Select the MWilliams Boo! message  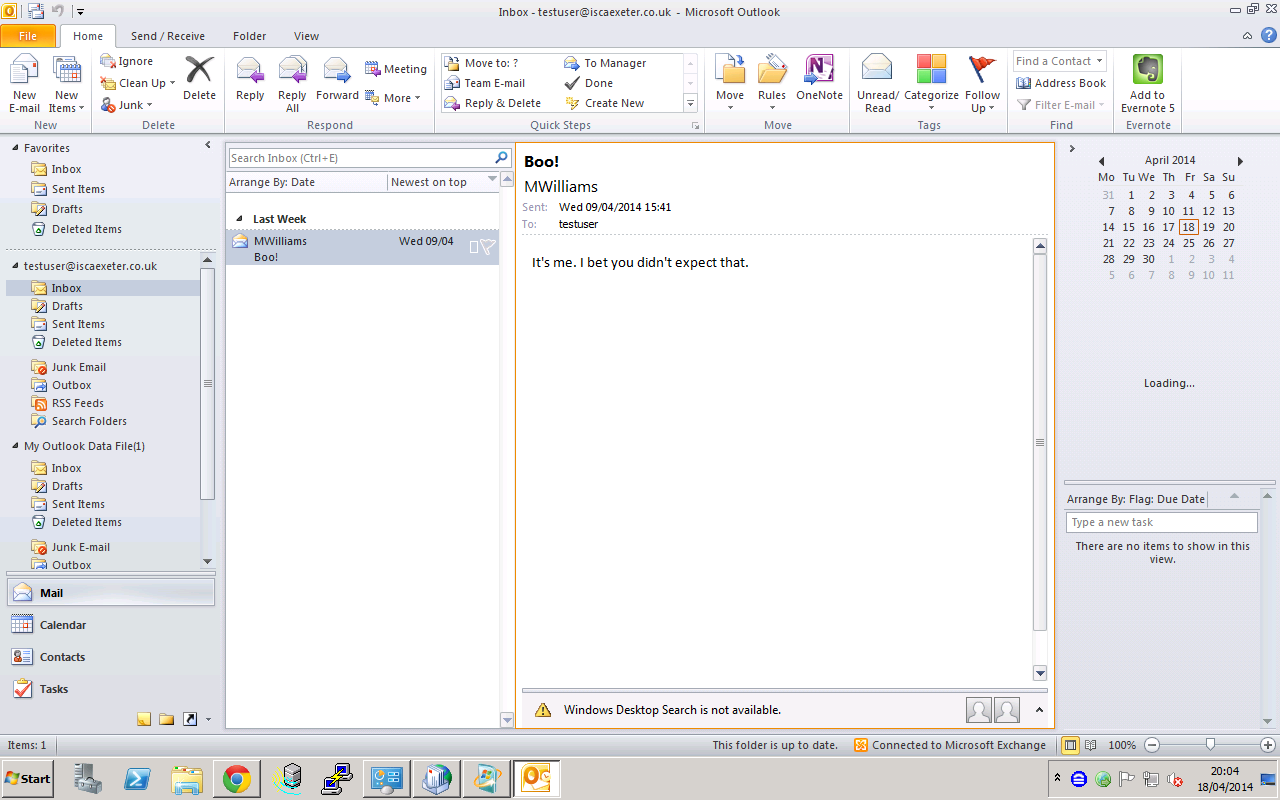pos(362,248)
